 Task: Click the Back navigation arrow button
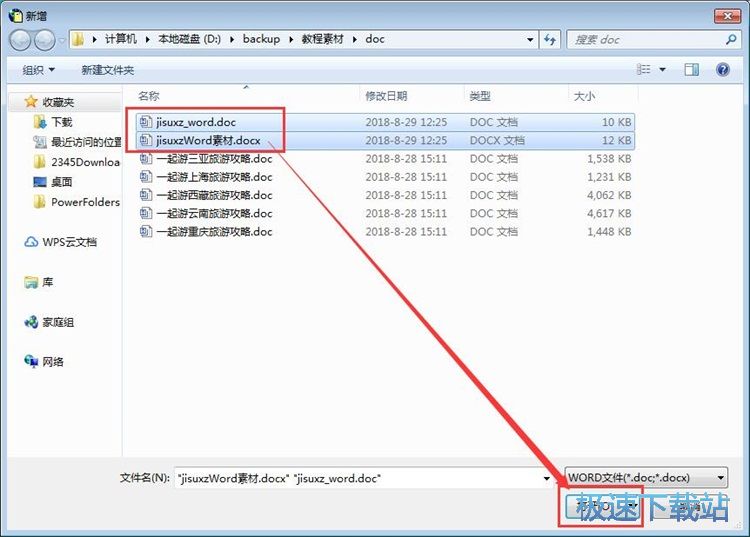(x=21, y=40)
